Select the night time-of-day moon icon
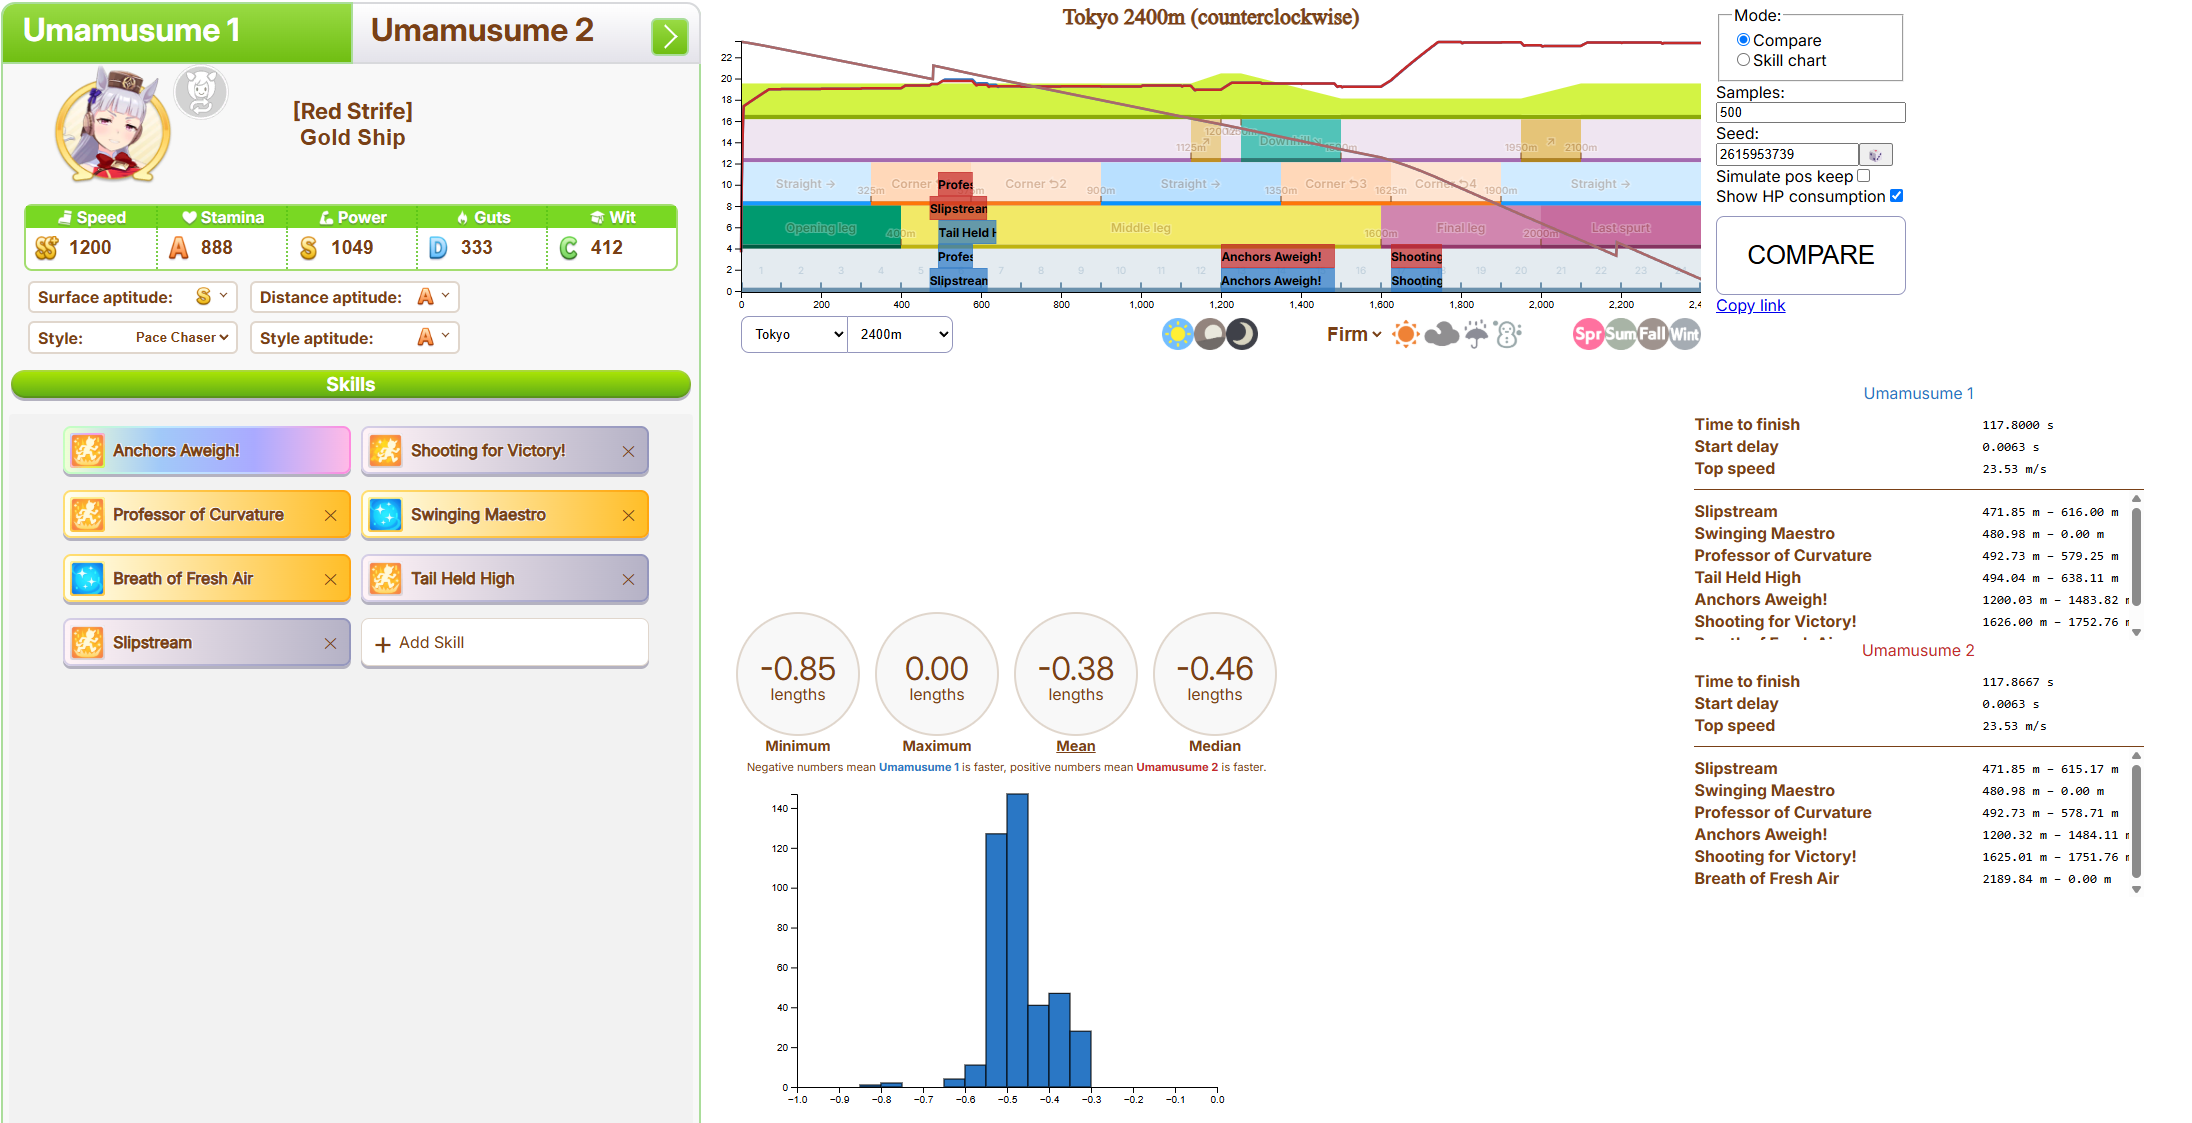The image size is (2192, 1123). (1242, 334)
